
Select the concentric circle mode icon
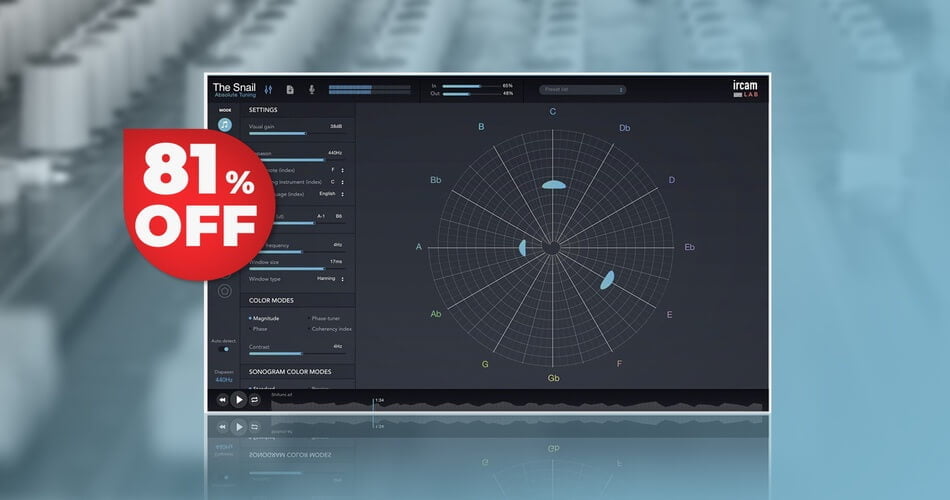point(225,291)
